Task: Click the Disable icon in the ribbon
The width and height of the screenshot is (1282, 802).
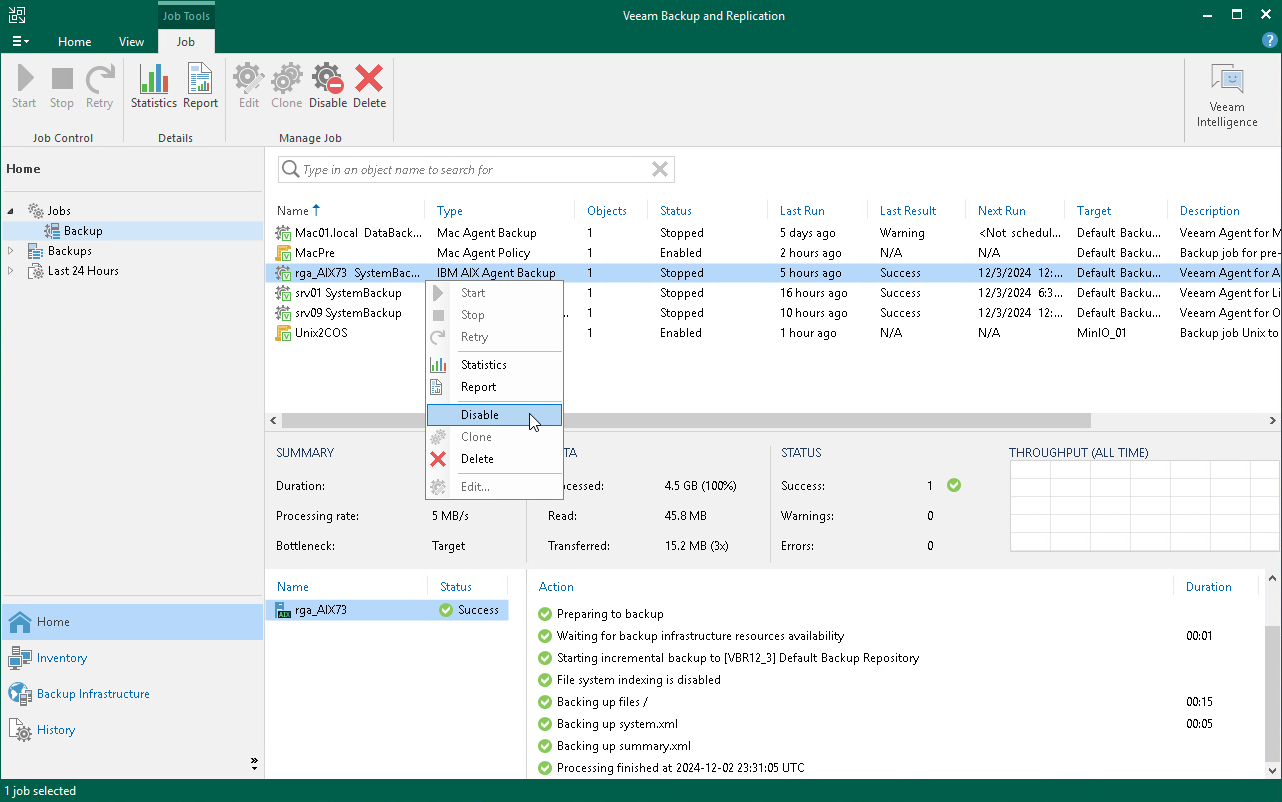Action: 327,86
